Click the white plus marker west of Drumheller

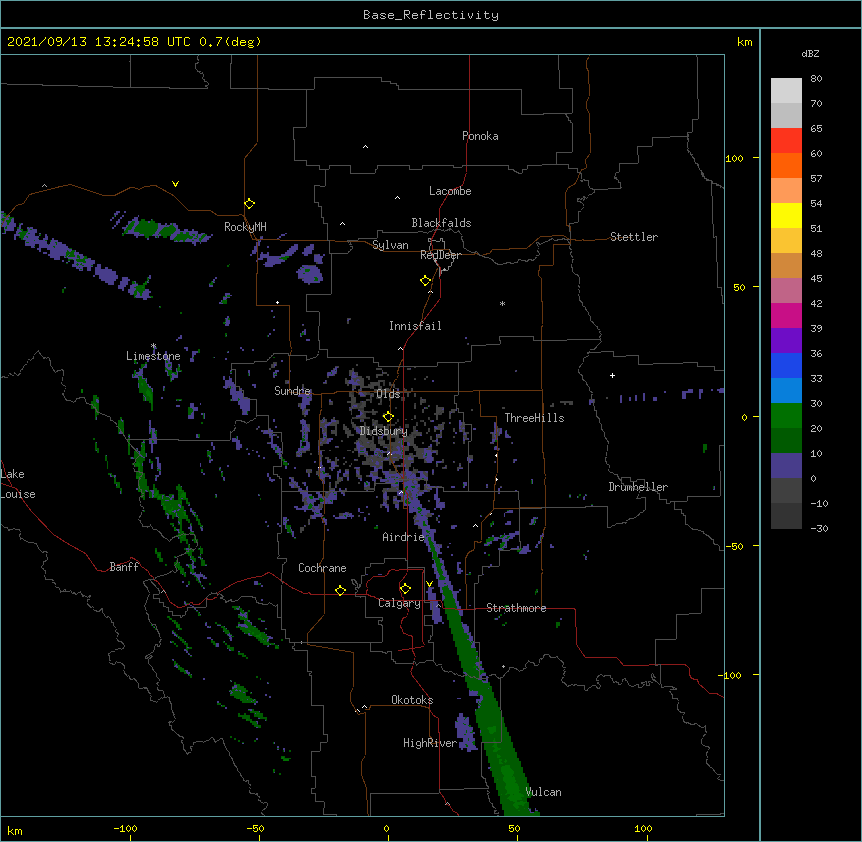point(612,375)
